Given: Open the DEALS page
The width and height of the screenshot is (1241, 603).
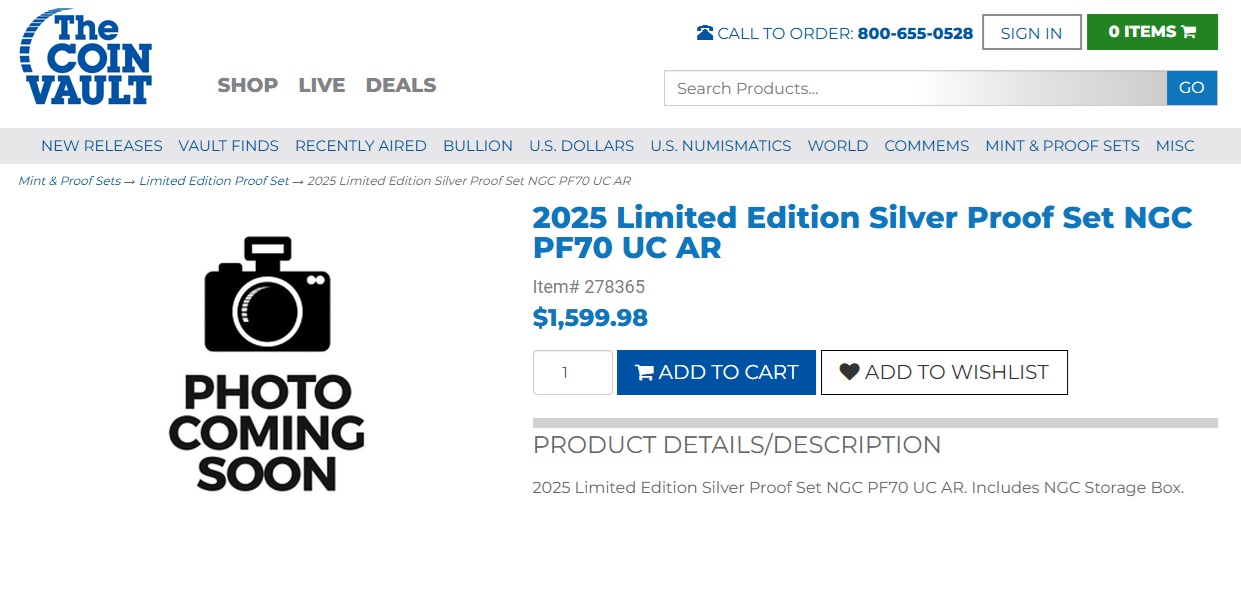Looking at the screenshot, I should click(x=401, y=85).
